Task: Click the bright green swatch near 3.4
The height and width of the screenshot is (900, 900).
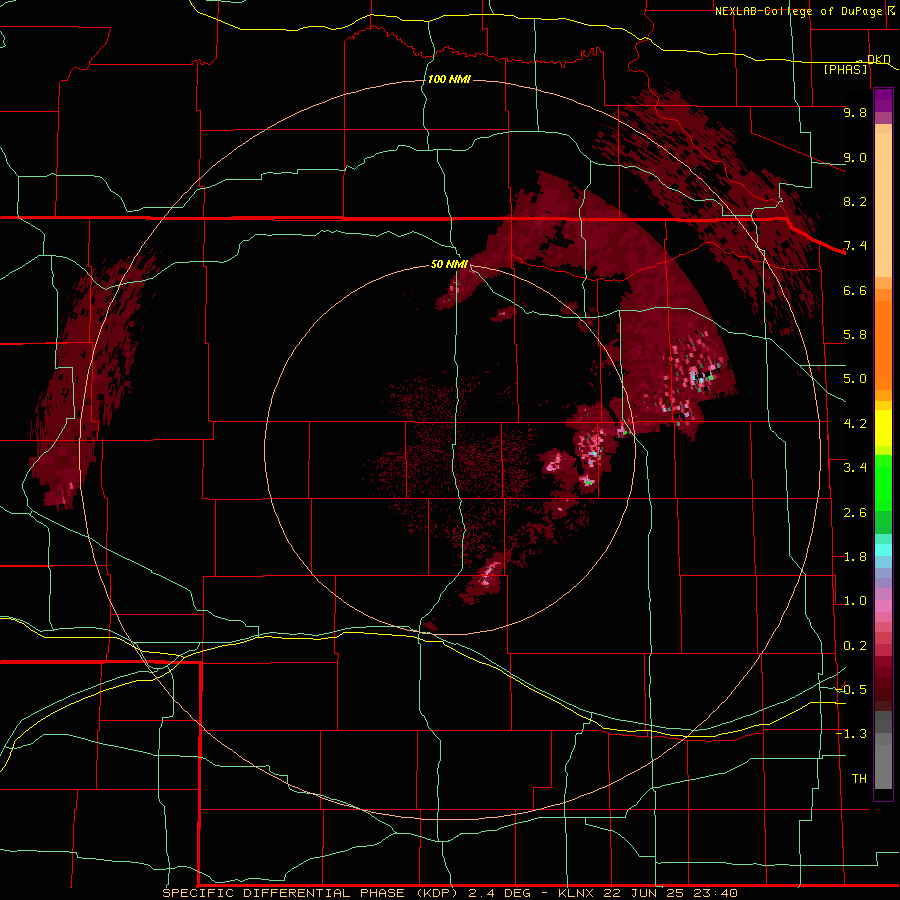Action: [883, 482]
